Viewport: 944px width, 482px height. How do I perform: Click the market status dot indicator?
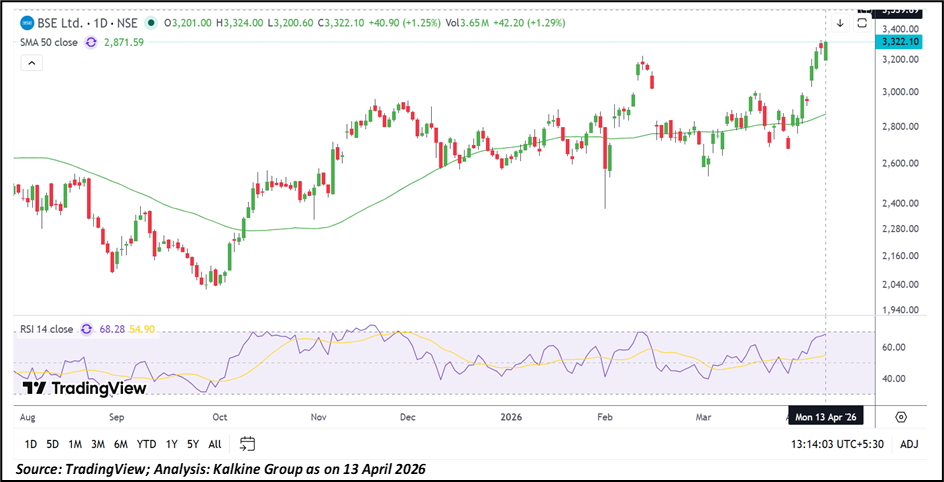(151, 22)
